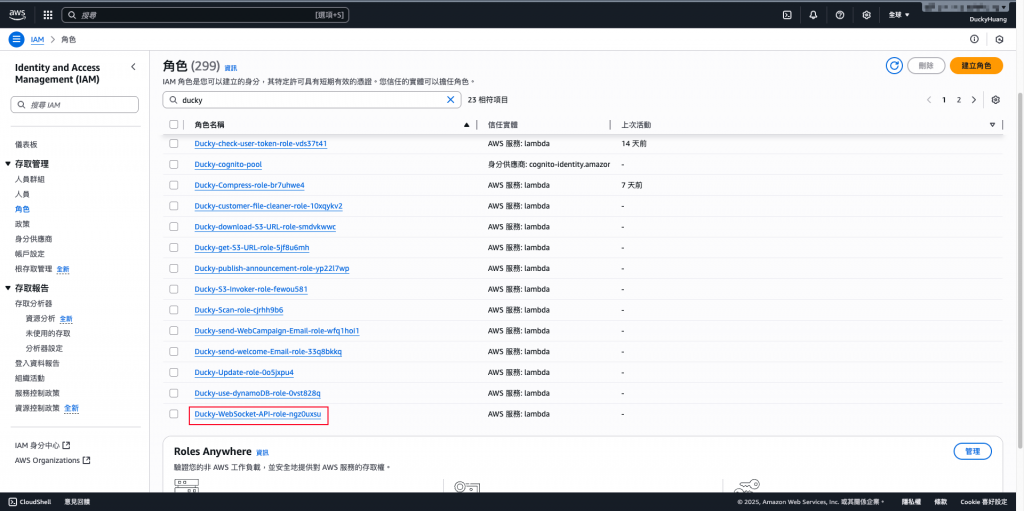Open the notifications bell icon
The height and width of the screenshot is (511, 1024).
click(x=813, y=14)
